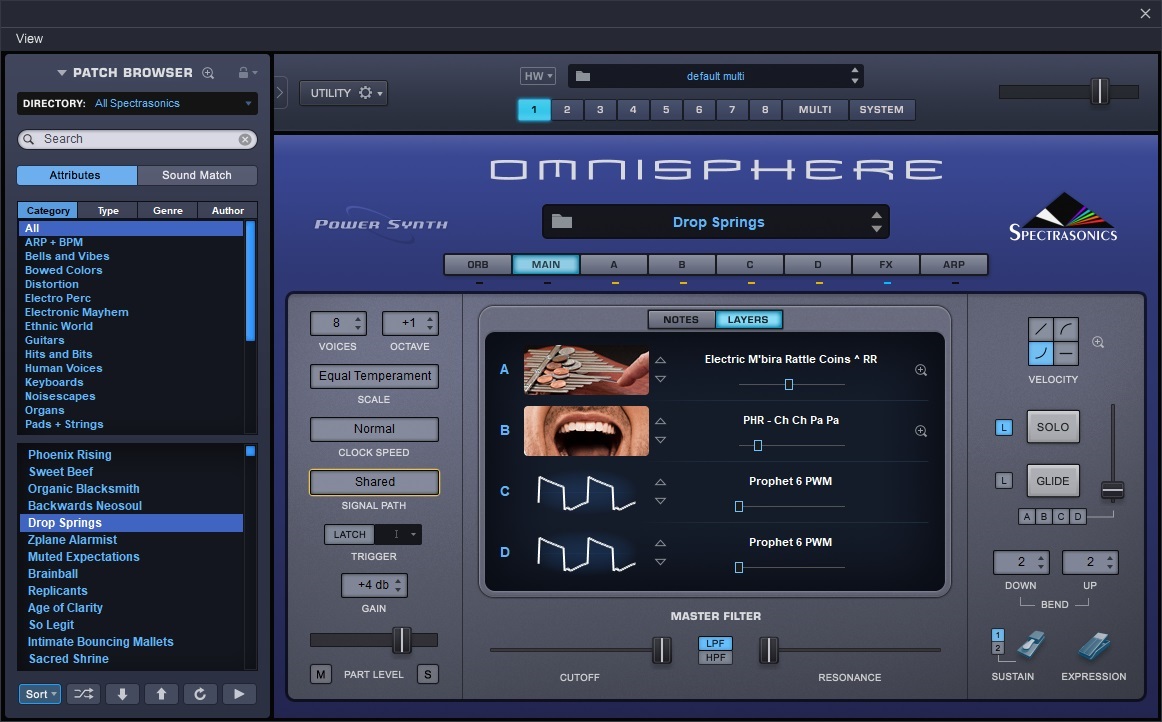This screenshot has height=722, width=1162.
Task: Click the shuffle patches icon
Action: [x=83, y=694]
